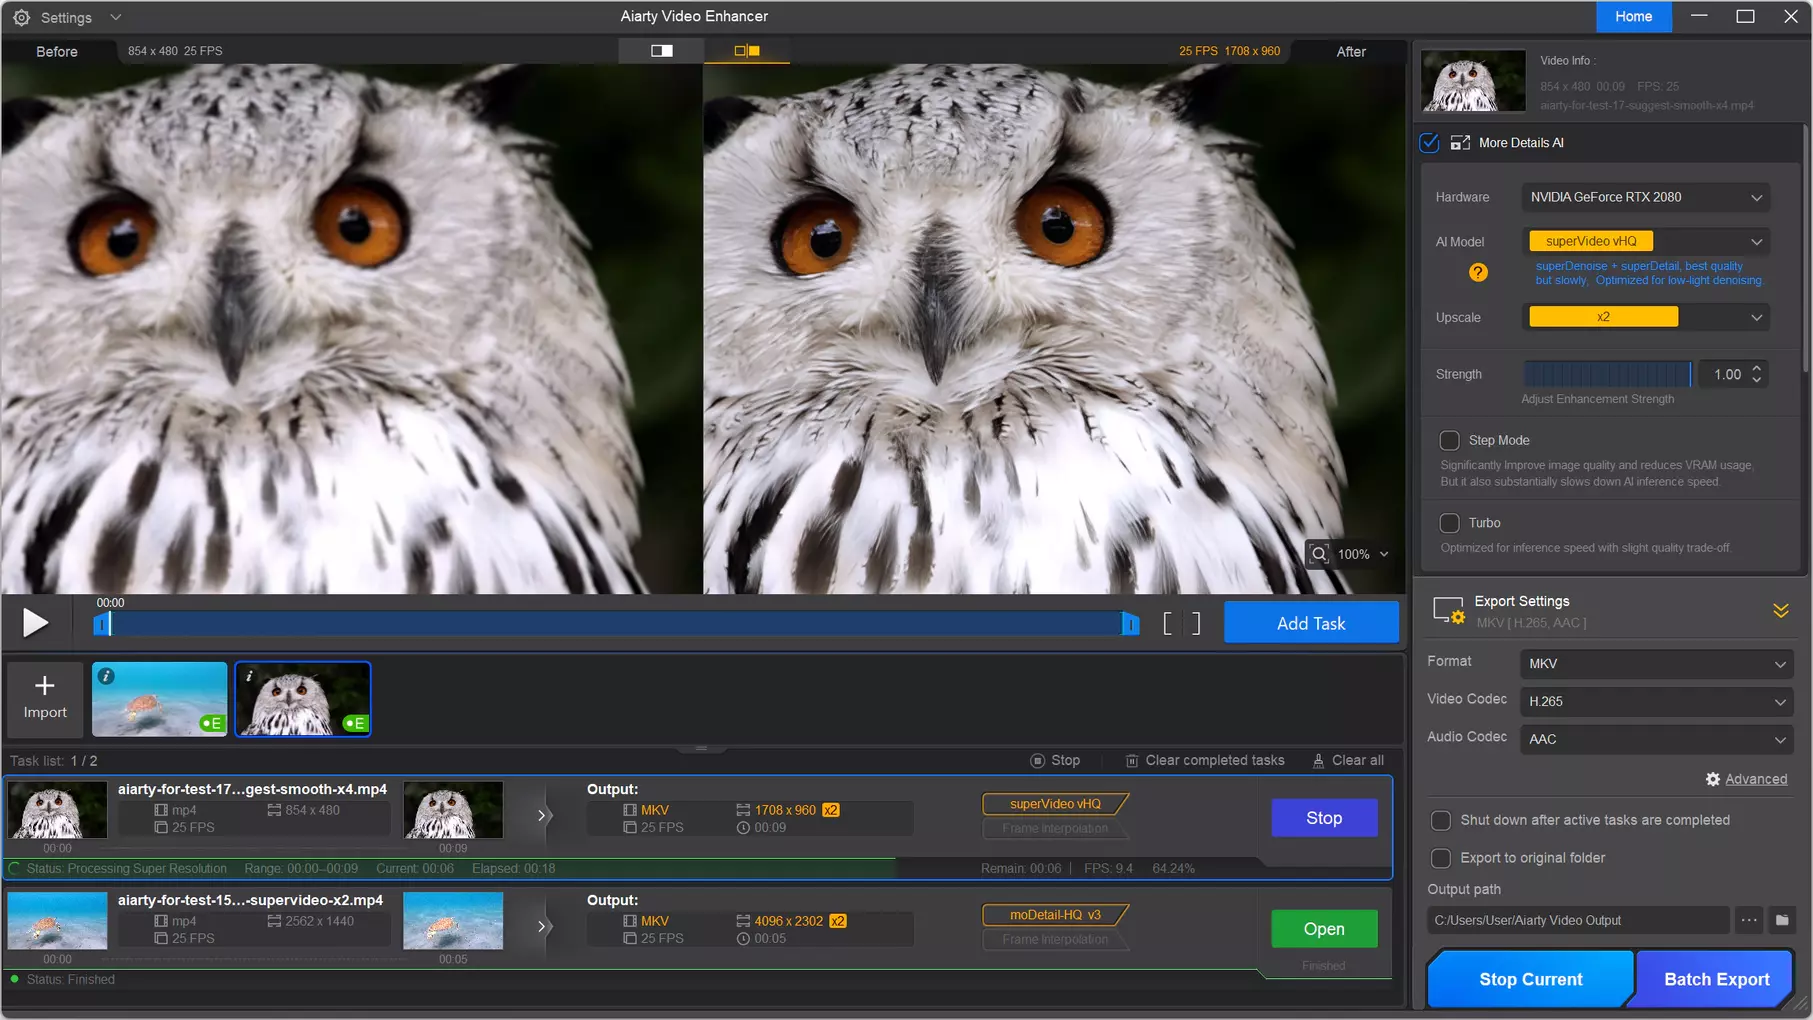Stop all tasks in task list header
This screenshot has width=1813, height=1020.
[1055, 760]
